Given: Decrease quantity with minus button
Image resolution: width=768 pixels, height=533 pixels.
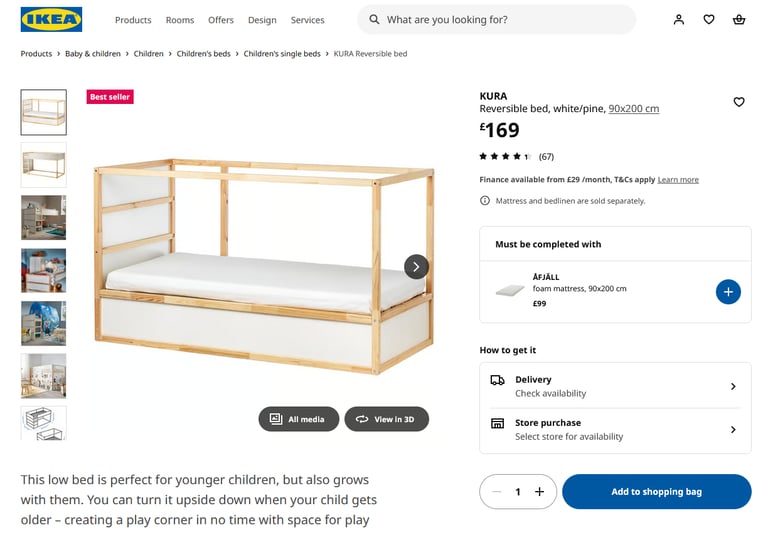Looking at the screenshot, I should tap(497, 492).
